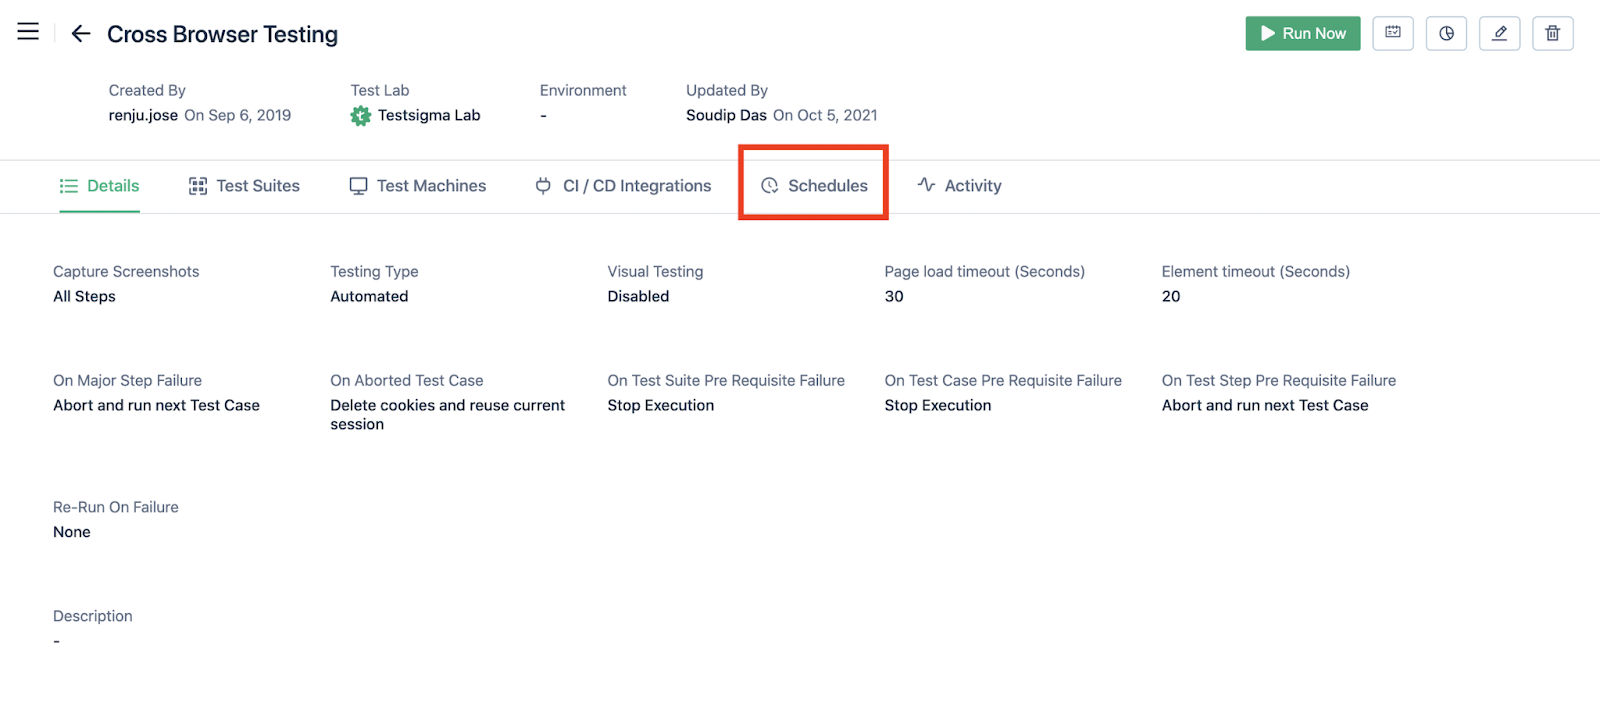
Task: Click the 'On Oct 5, 2021' date
Action: [825, 115]
